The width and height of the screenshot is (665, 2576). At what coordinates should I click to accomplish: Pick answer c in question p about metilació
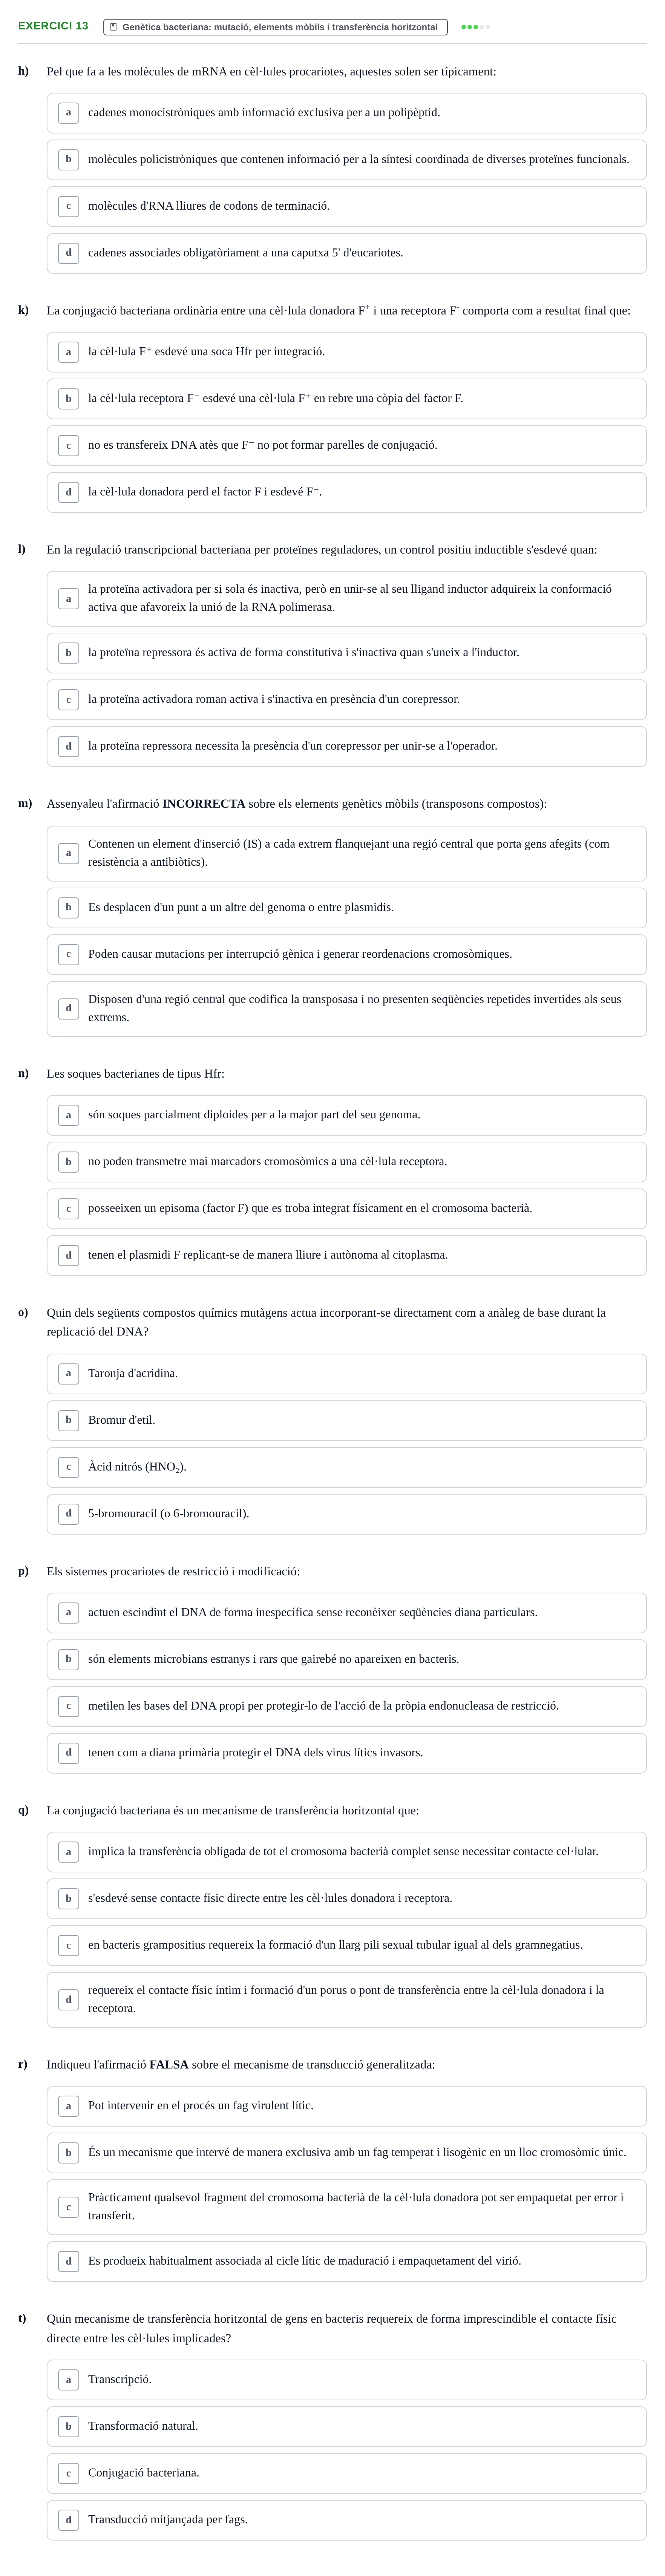point(346,1706)
